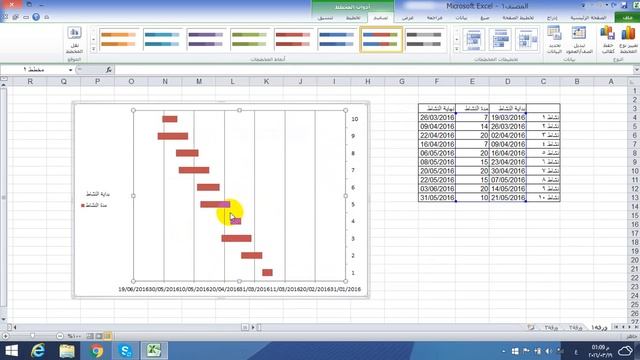Select the top Gantt bar for category 10
640x360 pixels.
pyautogui.click(x=170, y=119)
